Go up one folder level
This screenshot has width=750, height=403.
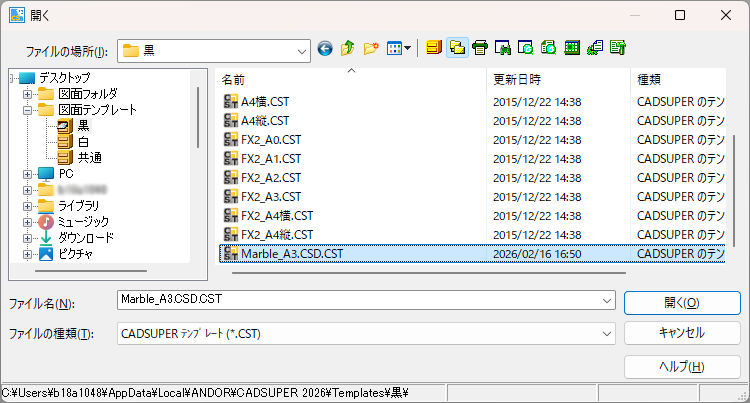[348, 48]
